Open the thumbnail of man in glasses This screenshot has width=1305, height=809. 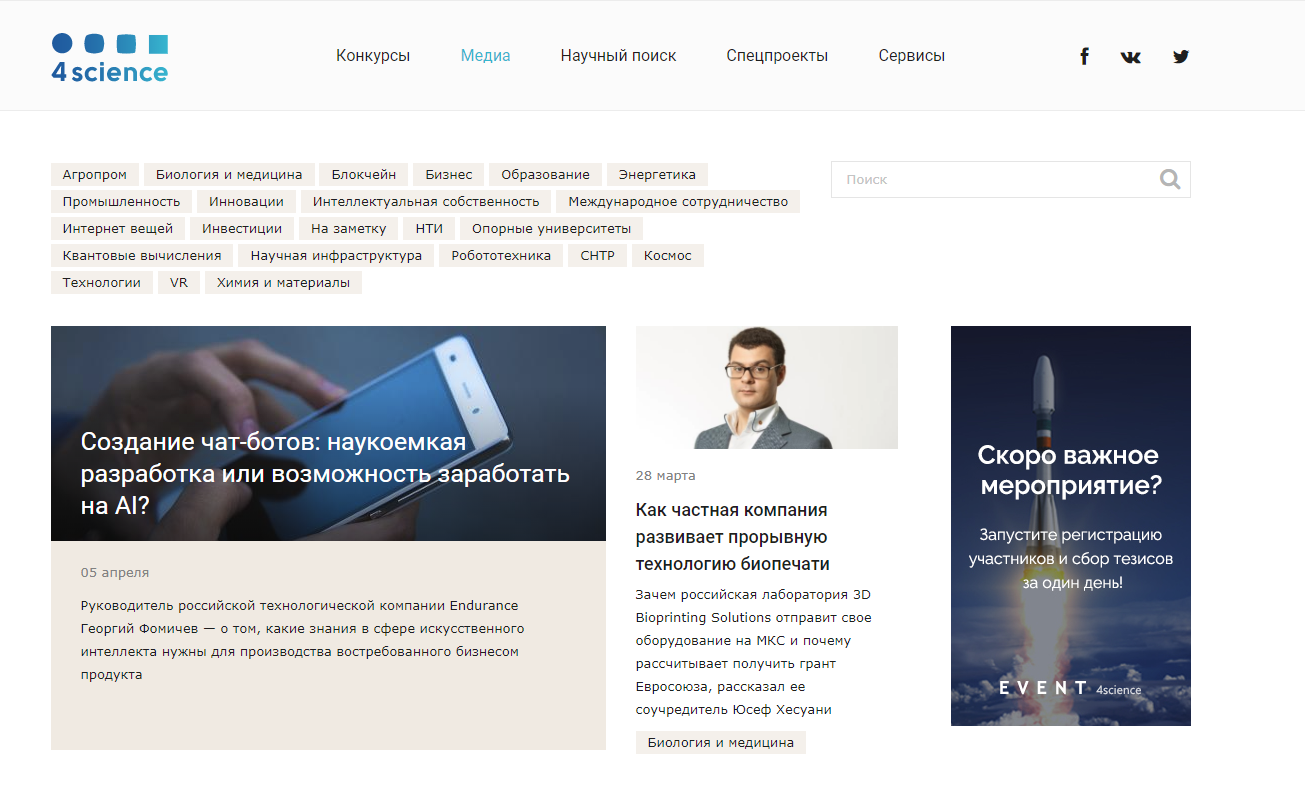[x=767, y=387]
